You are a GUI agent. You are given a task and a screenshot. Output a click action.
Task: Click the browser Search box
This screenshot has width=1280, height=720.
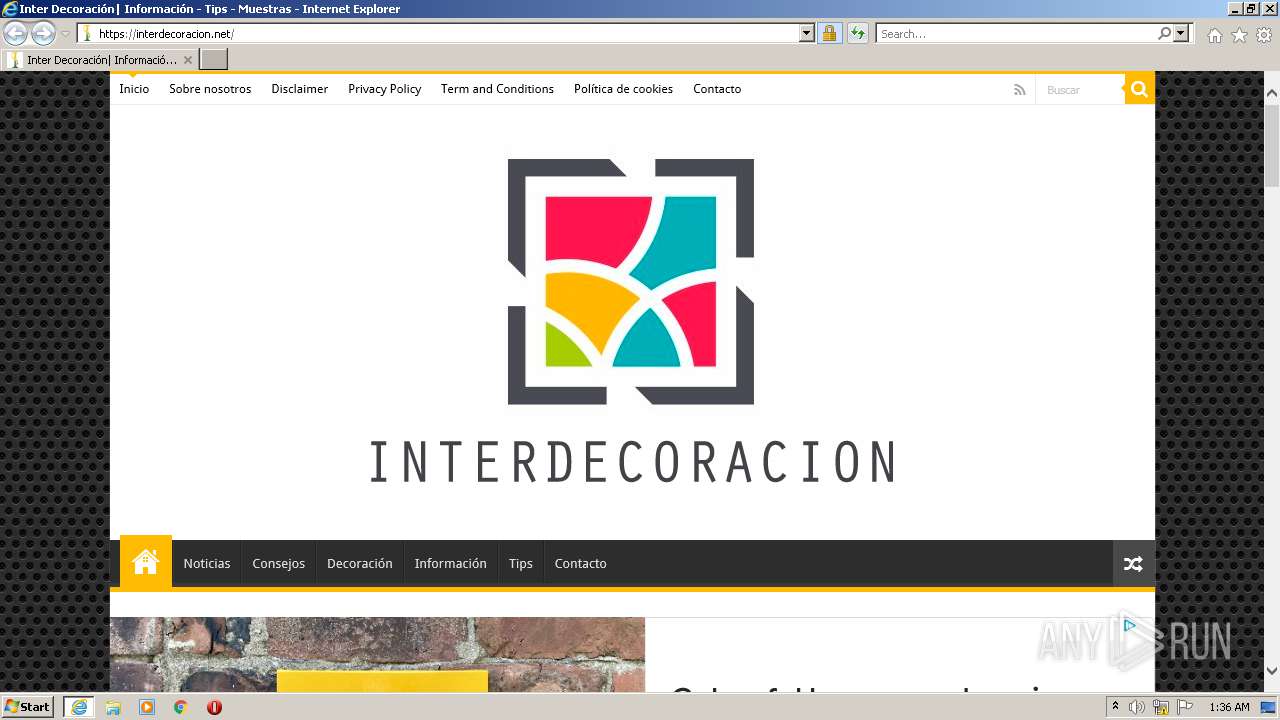[x=1016, y=33]
